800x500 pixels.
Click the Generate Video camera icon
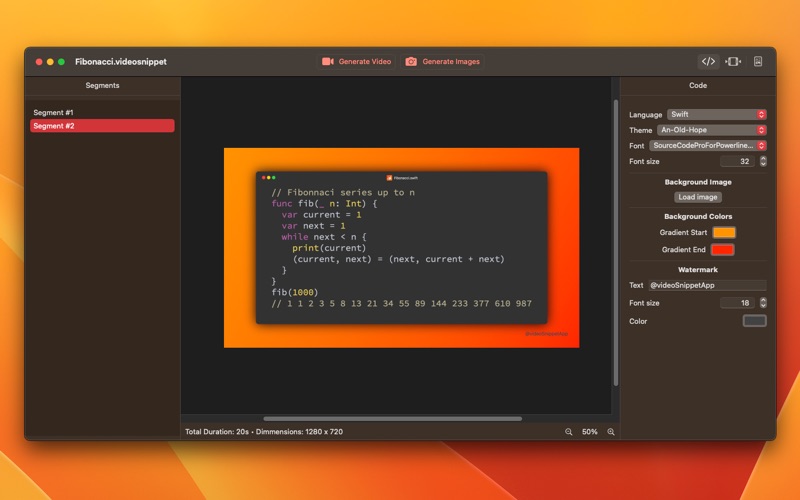point(328,62)
